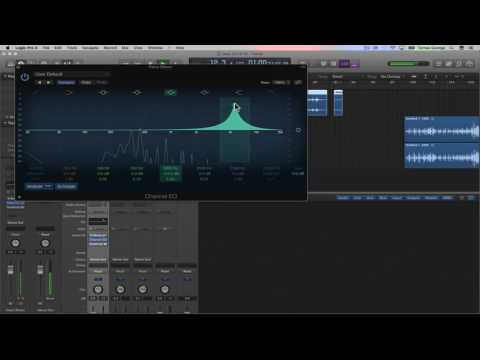Open the Logic Pro X menu
The width and height of the screenshot is (480, 360).
(x=26, y=48)
